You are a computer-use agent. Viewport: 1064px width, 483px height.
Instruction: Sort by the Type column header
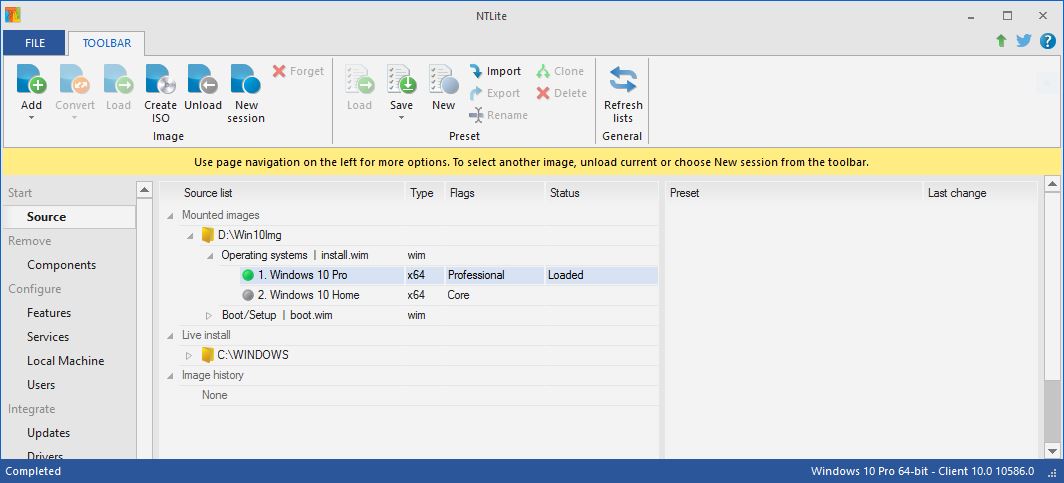coord(425,193)
